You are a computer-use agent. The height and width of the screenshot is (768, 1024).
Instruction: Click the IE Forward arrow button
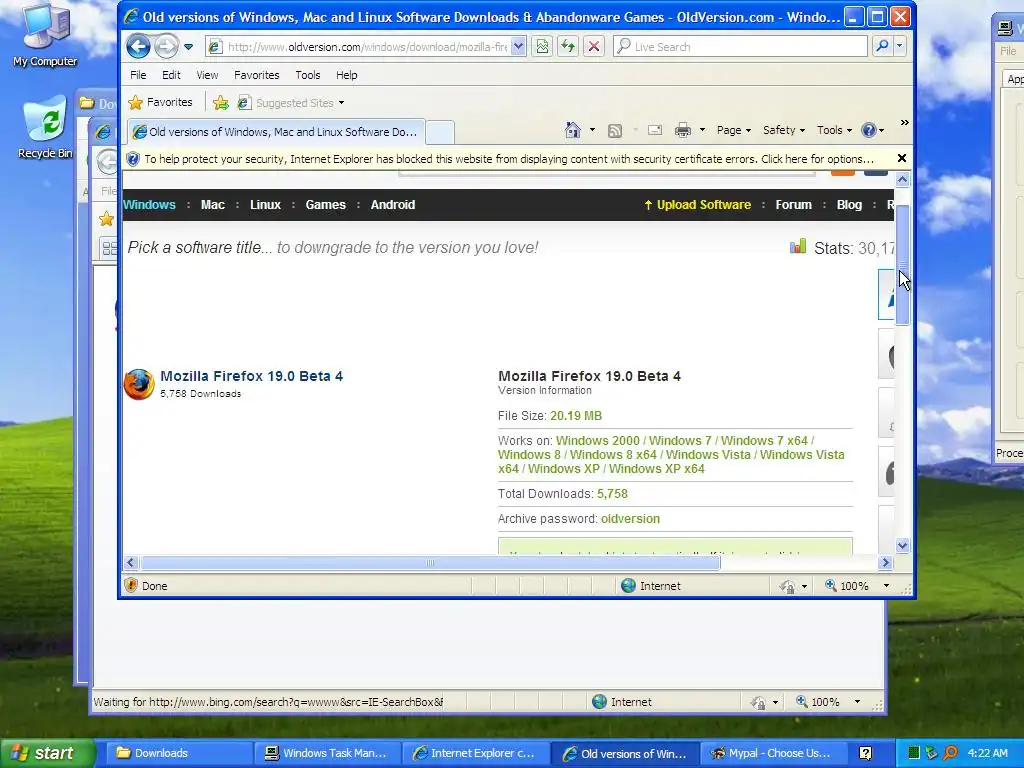click(x=167, y=46)
